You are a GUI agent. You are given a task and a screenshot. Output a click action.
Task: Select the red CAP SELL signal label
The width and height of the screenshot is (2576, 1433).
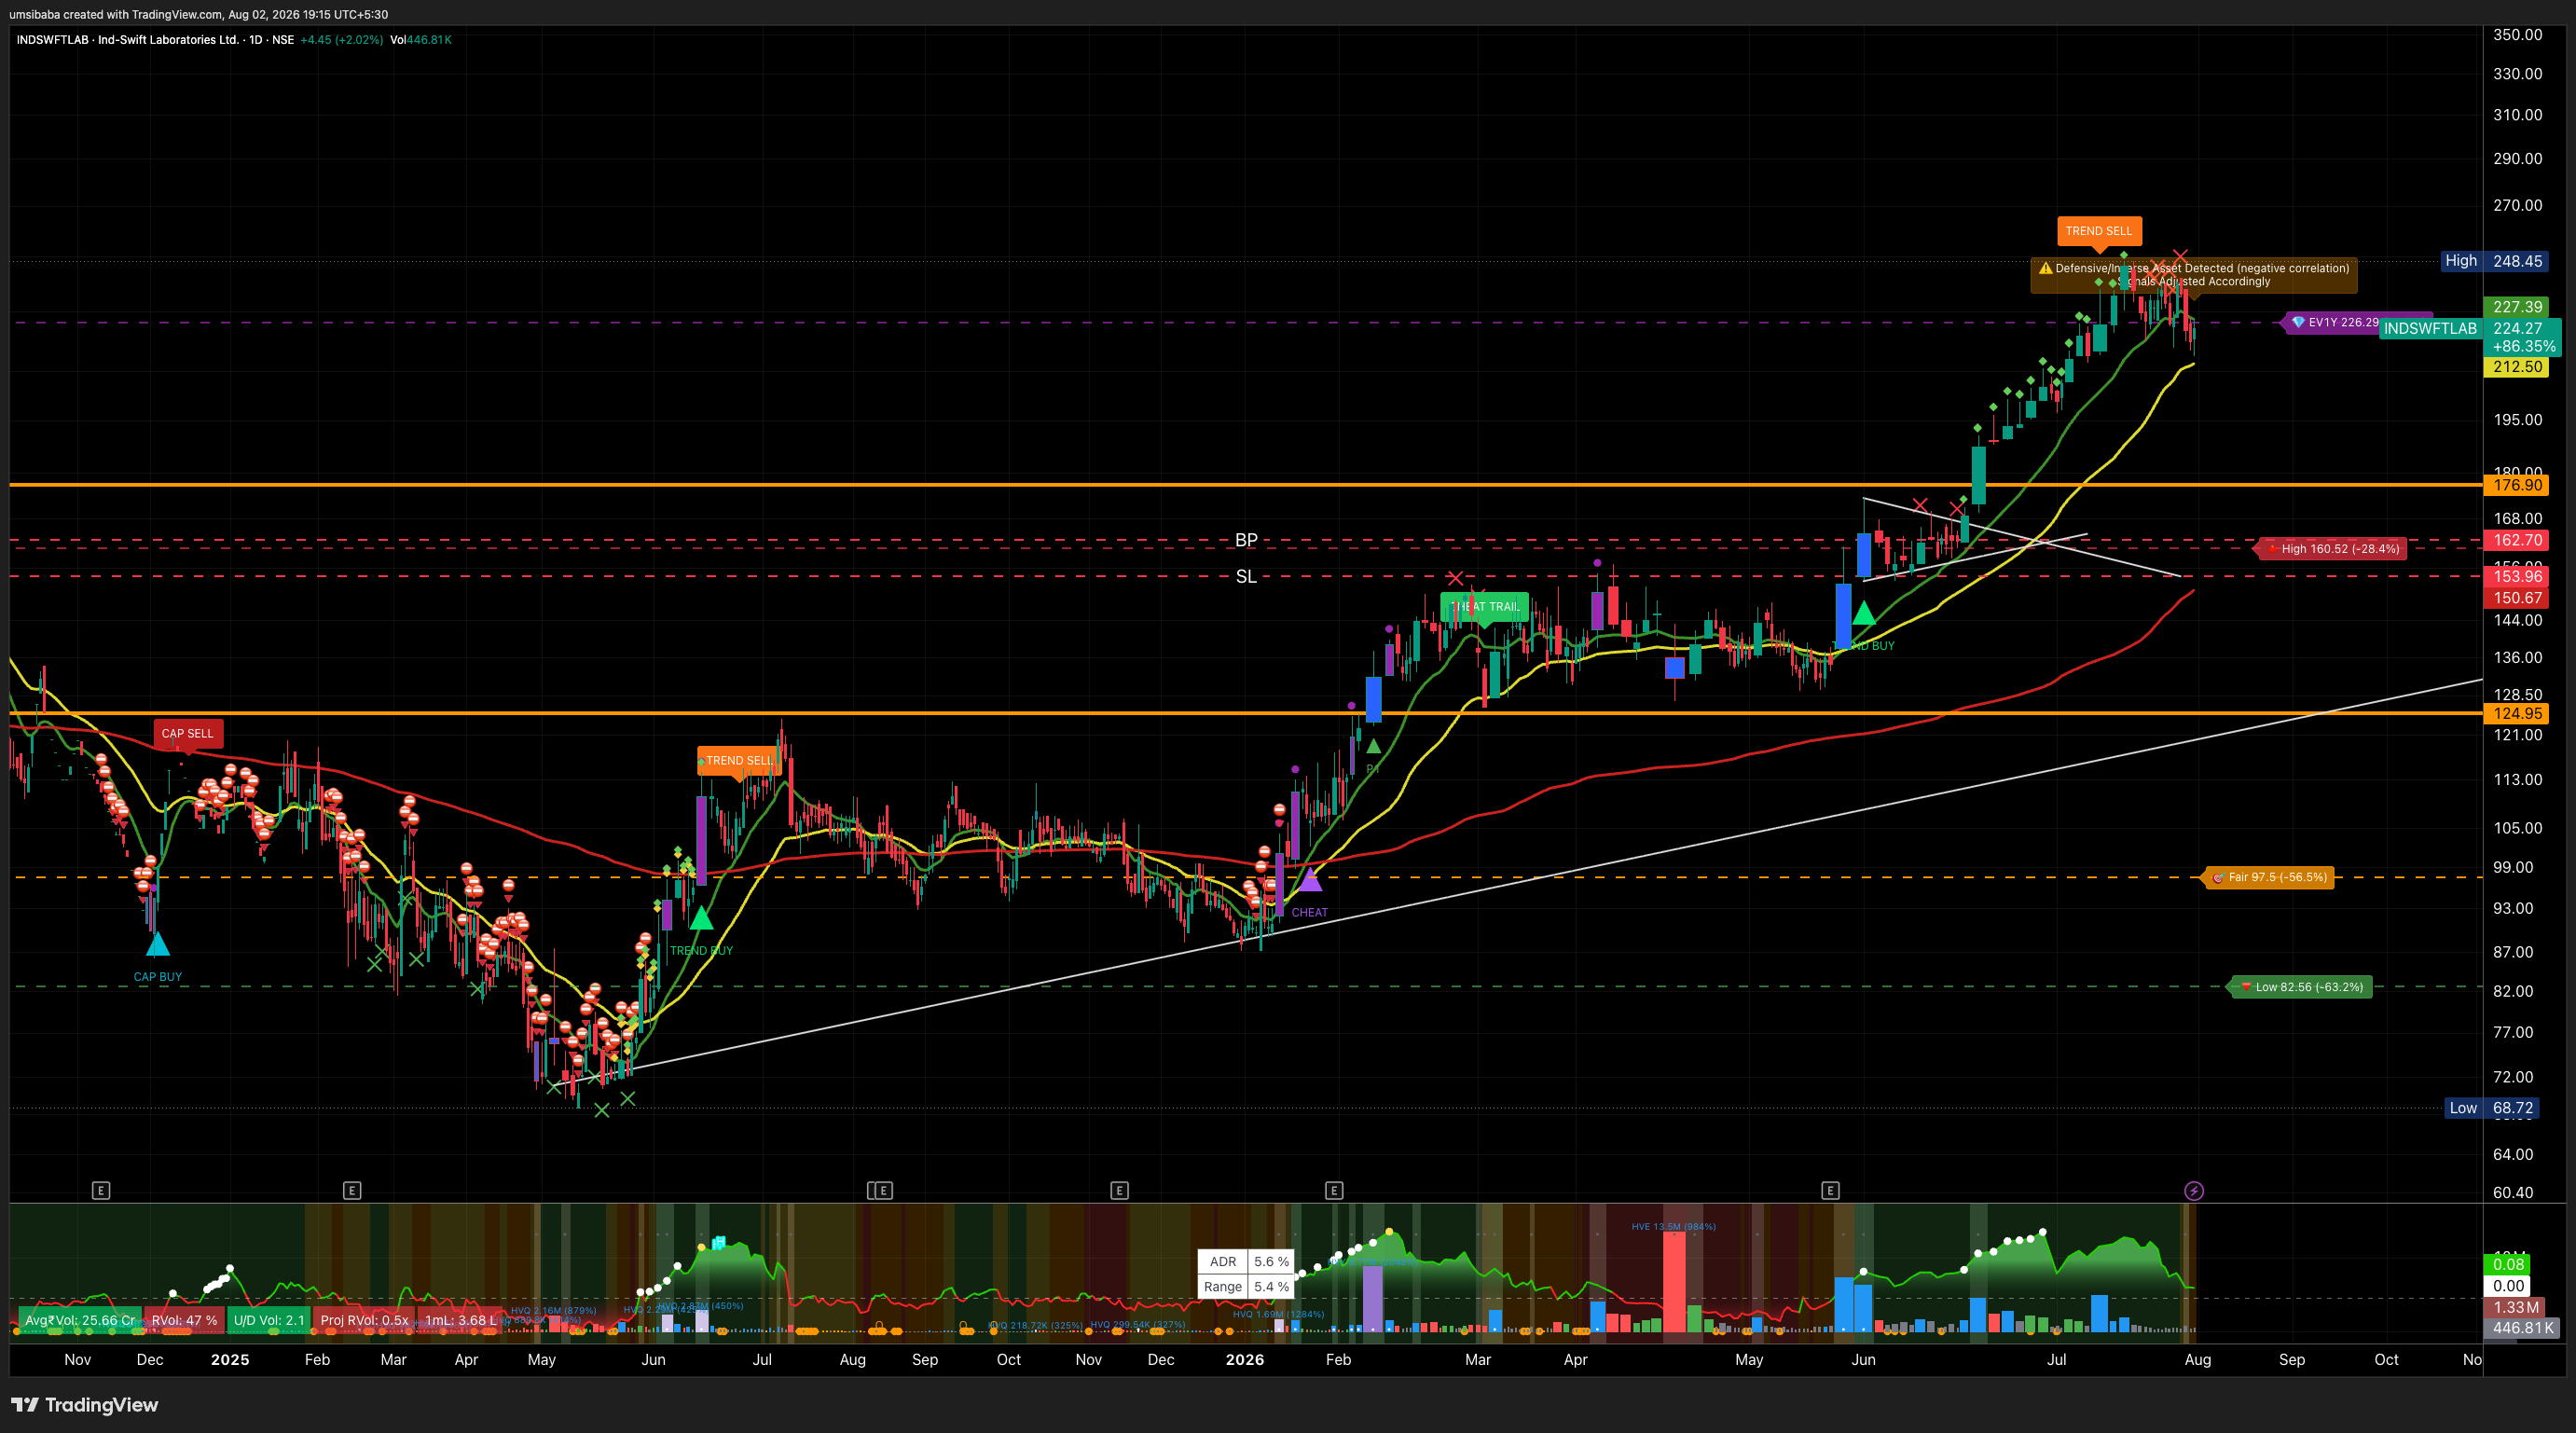187,733
